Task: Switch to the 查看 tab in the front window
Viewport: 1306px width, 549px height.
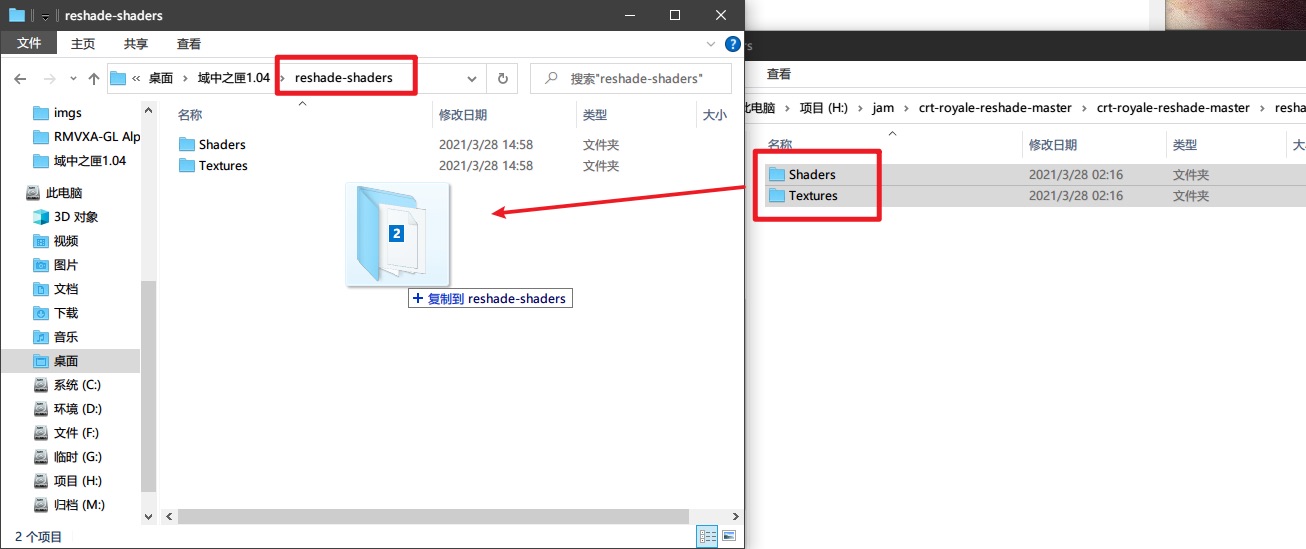Action: point(189,44)
